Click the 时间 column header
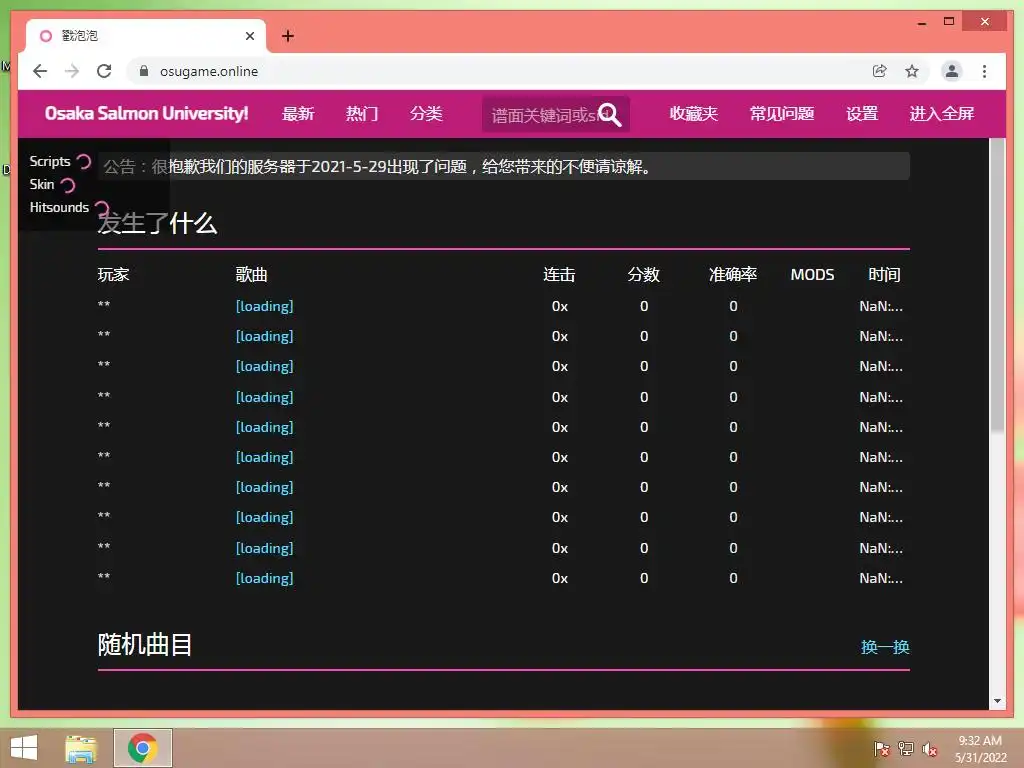The width and height of the screenshot is (1024, 768). [884, 274]
